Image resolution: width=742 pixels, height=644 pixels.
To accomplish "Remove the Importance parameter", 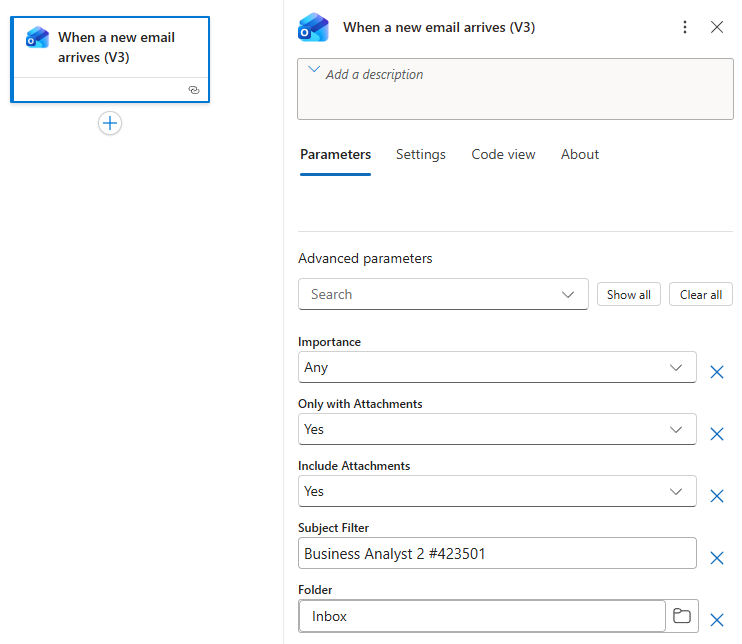I will pyautogui.click(x=717, y=372).
